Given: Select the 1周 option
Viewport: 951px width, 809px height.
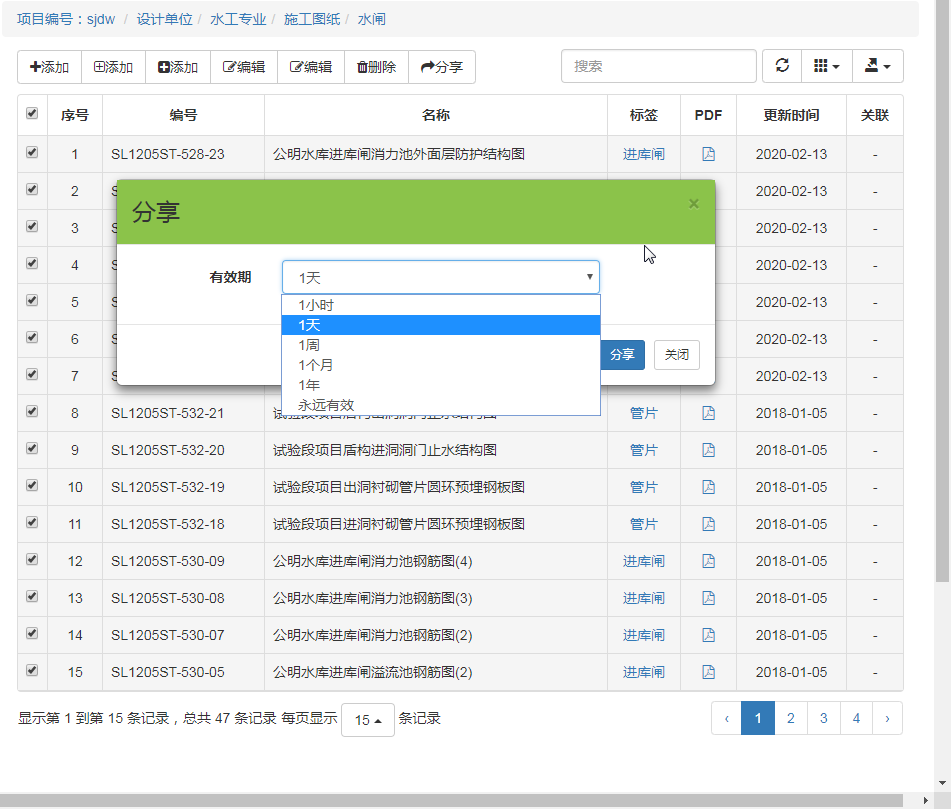Looking at the screenshot, I should point(440,345).
